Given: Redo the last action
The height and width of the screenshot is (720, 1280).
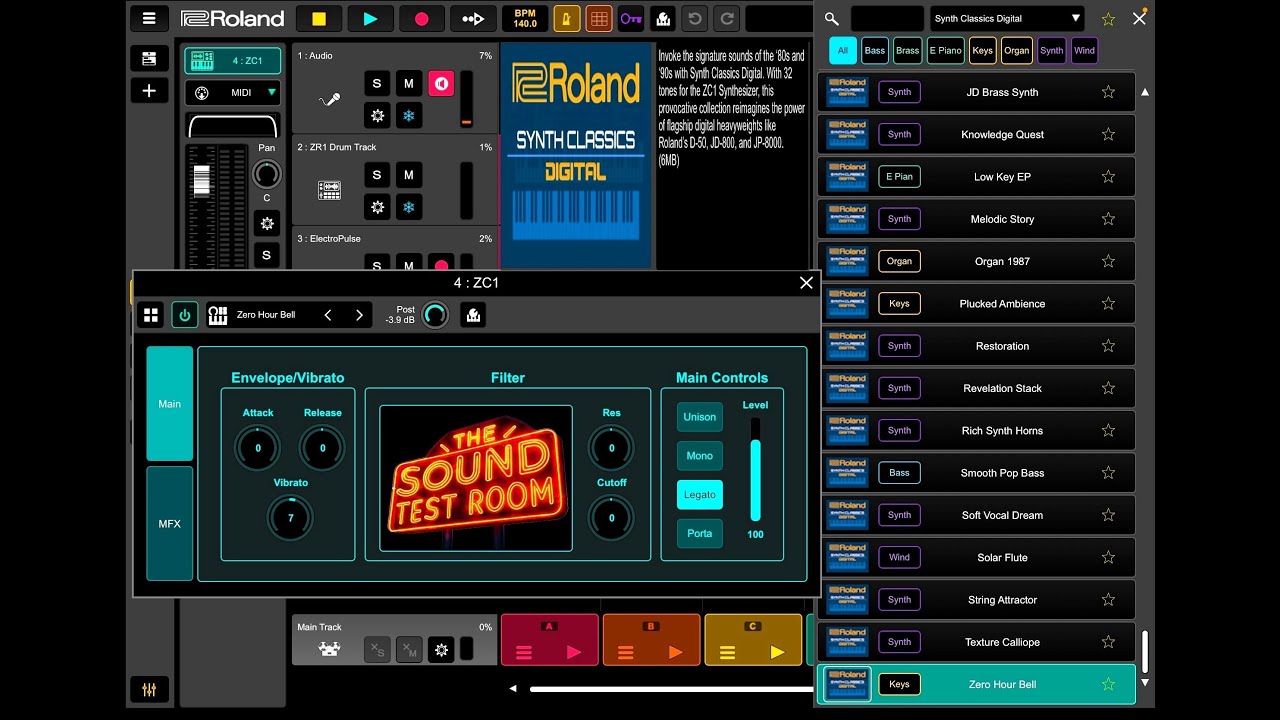Looking at the screenshot, I should click(728, 18).
